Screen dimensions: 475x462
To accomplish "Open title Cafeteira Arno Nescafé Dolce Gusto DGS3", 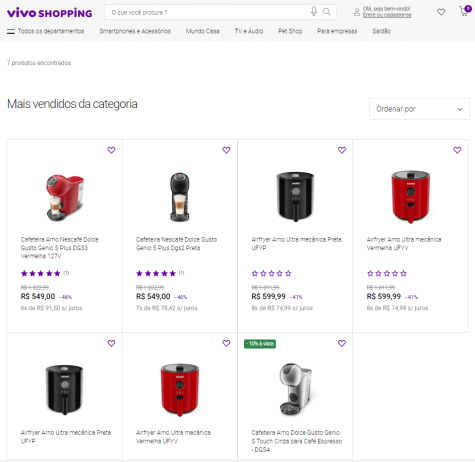I will (x=59, y=248).
